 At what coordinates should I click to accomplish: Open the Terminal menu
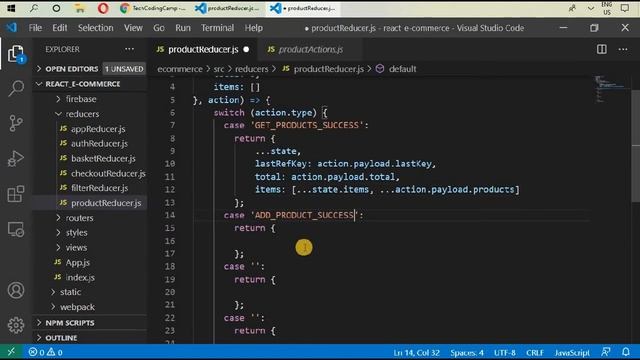[217, 28]
